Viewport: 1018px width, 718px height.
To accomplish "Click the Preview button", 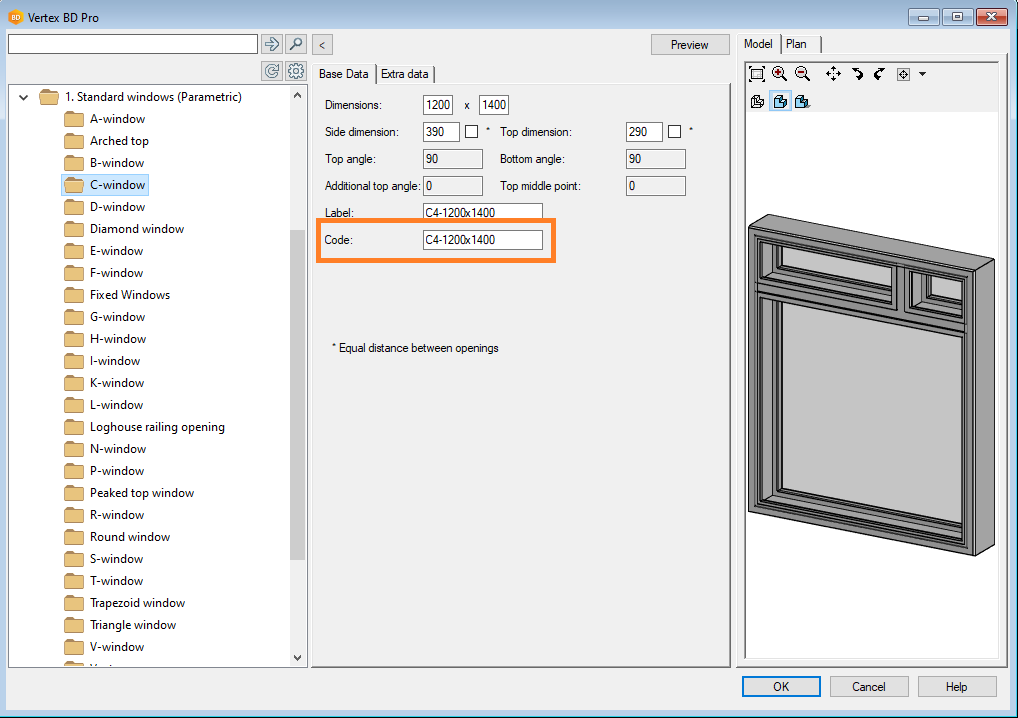I will tap(689, 44).
